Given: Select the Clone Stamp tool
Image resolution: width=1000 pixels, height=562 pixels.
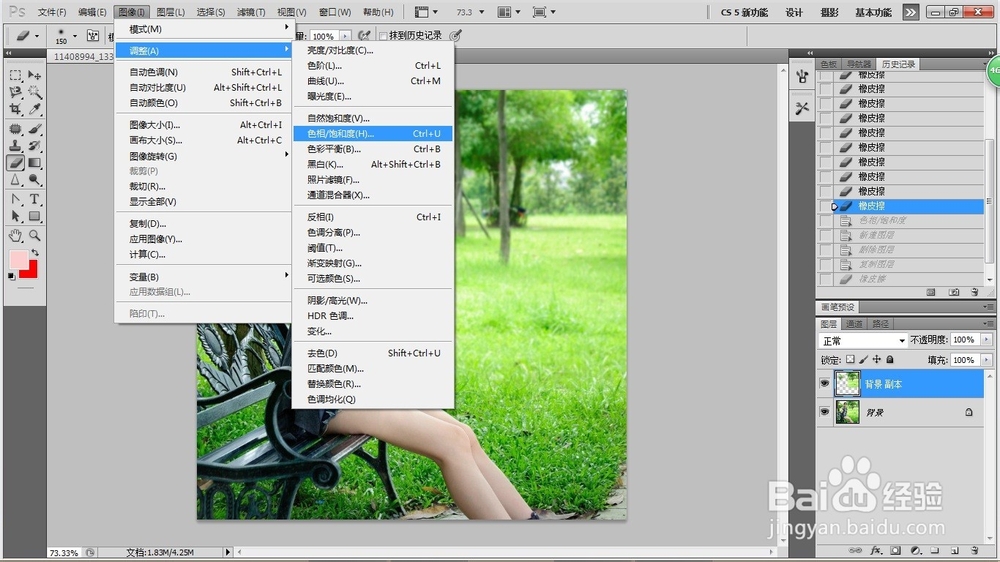Looking at the screenshot, I should pyautogui.click(x=15, y=145).
